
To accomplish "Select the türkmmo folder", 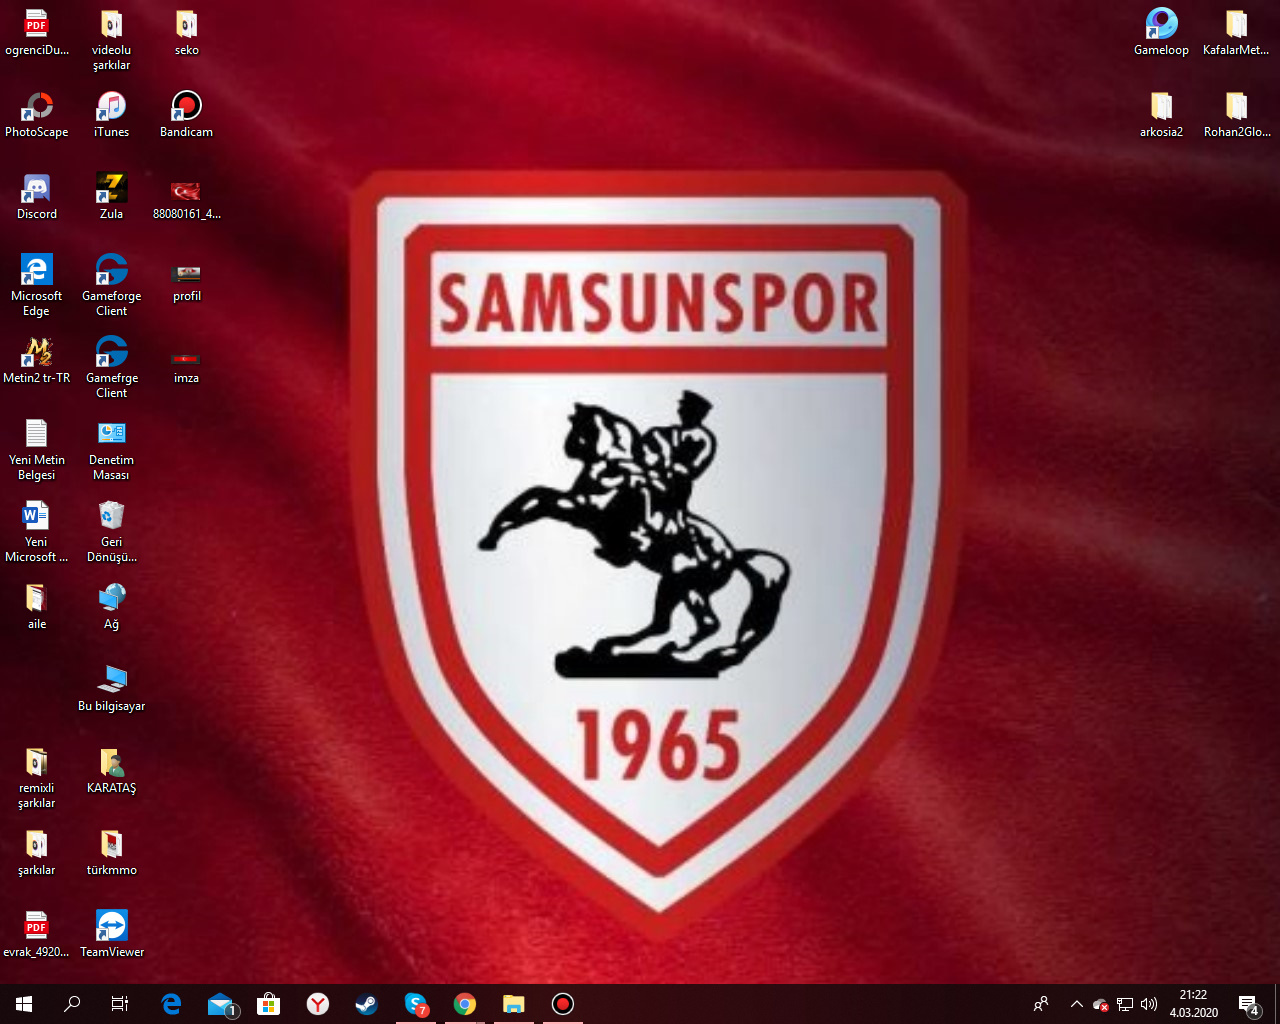I will [111, 853].
